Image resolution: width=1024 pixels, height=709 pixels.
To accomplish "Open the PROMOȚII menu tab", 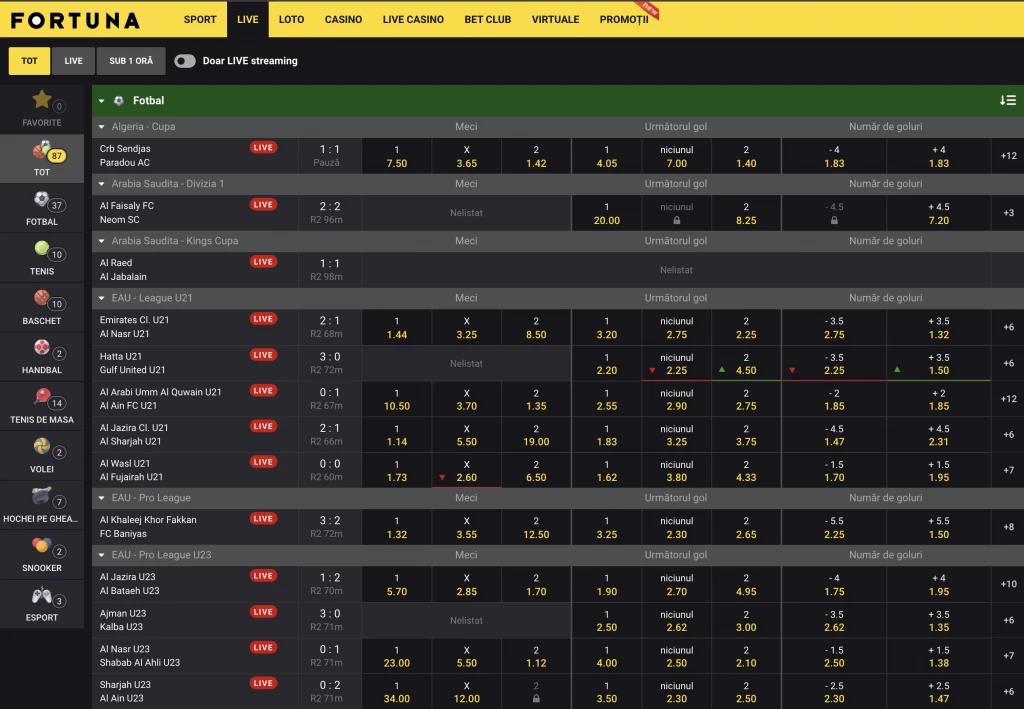I will pyautogui.click(x=624, y=19).
